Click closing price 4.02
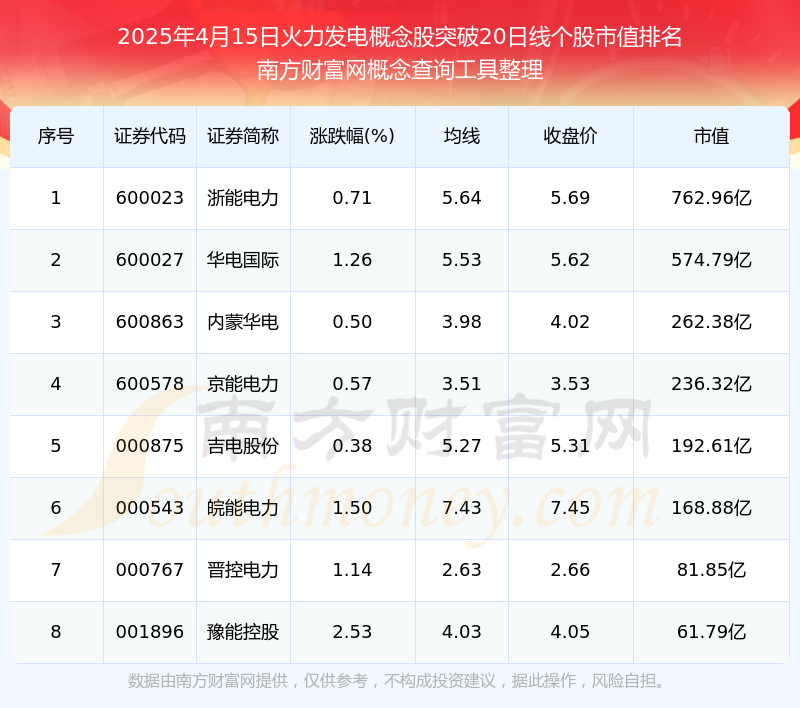The image size is (800, 708). coord(570,322)
